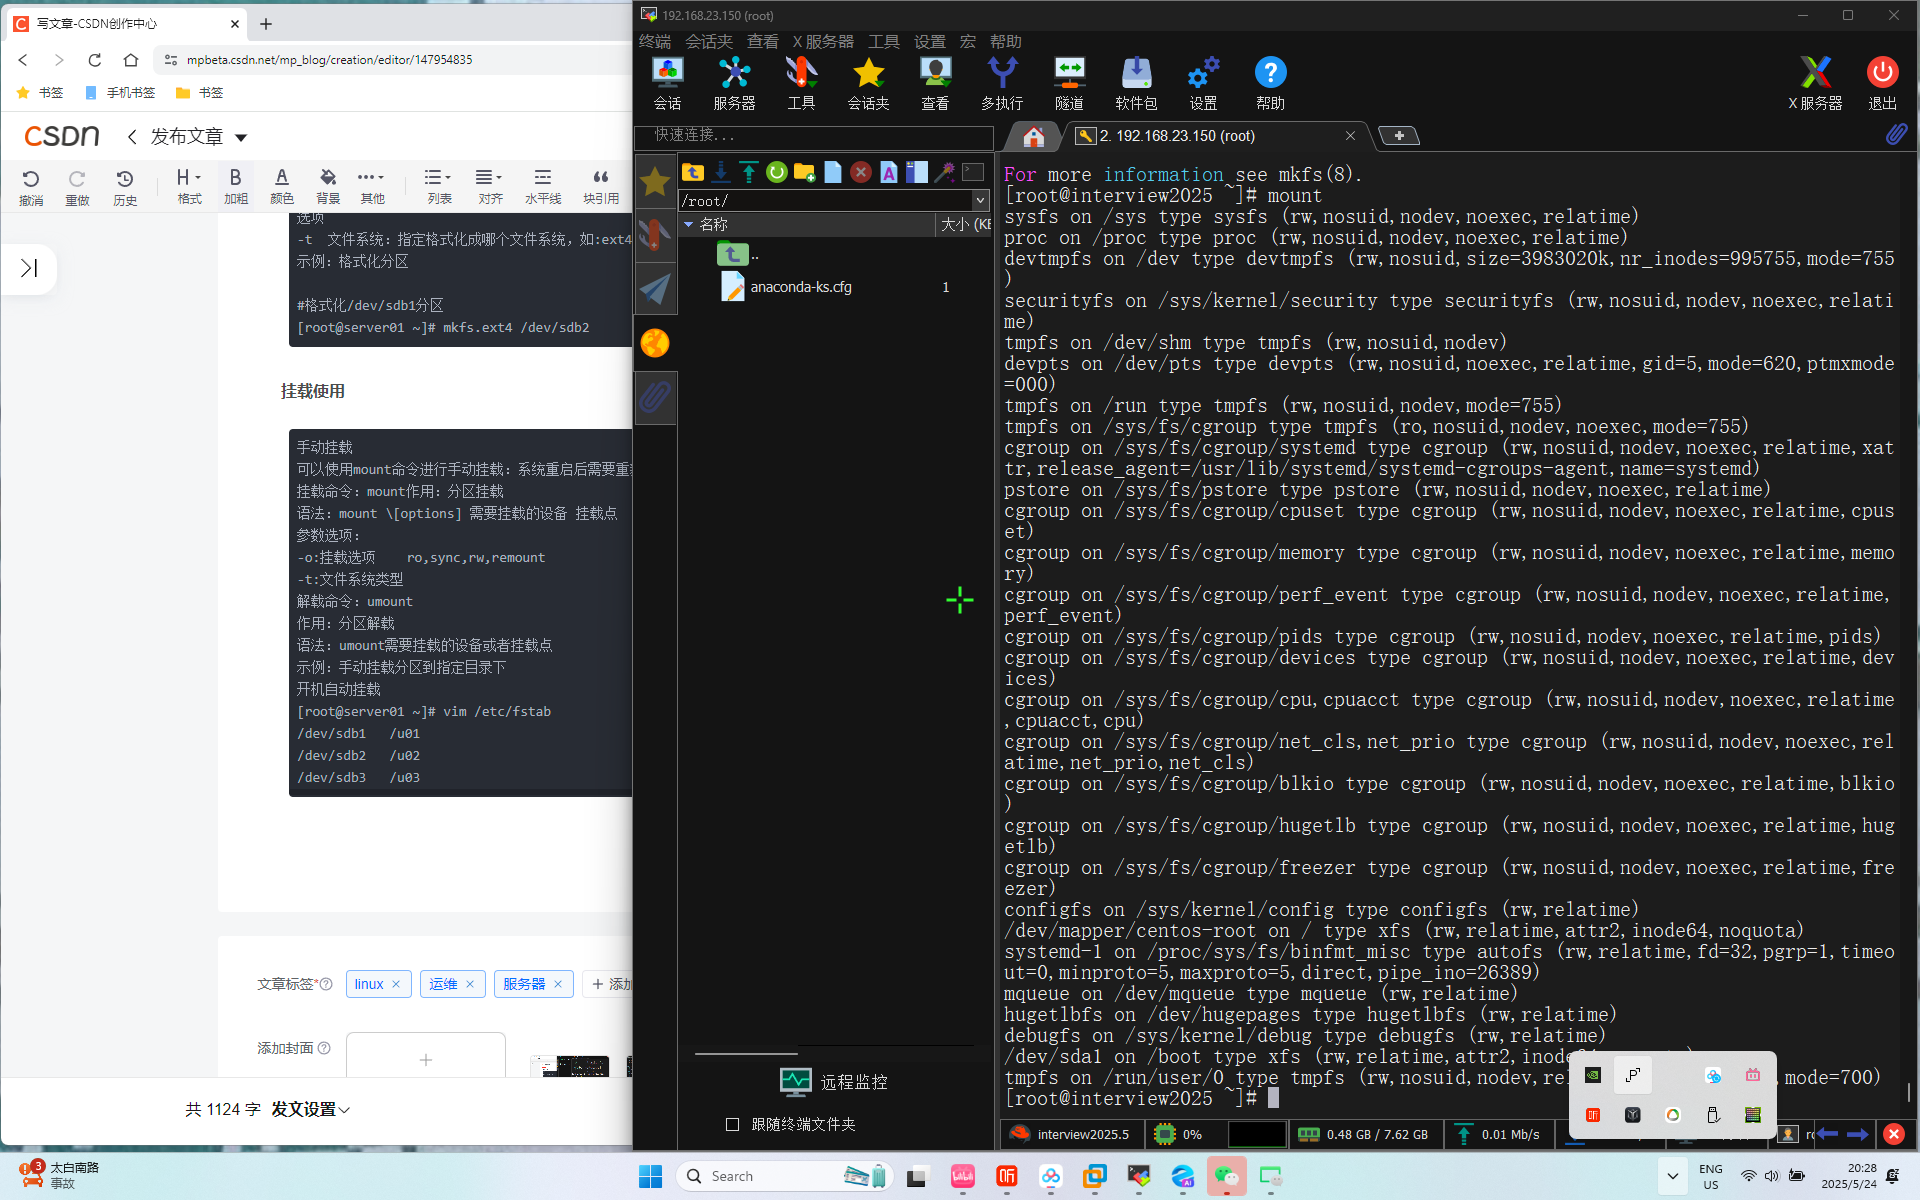Open the anaconda-ks.cfg file
Viewport: 1920px width, 1200px height.
pos(800,287)
